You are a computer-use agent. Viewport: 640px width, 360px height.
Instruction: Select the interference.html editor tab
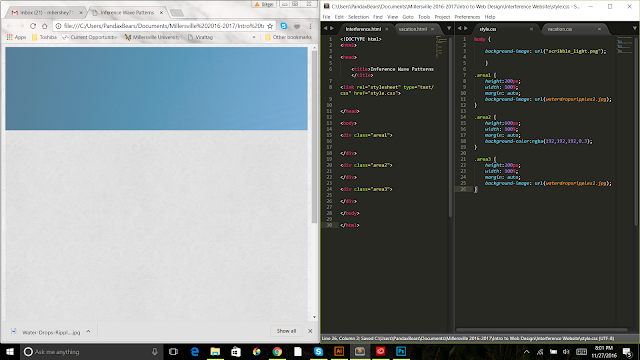363,29
